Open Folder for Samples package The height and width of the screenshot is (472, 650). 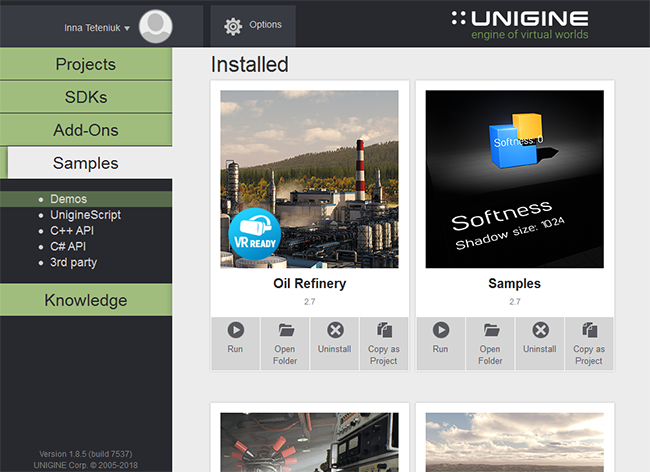click(490, 343)
